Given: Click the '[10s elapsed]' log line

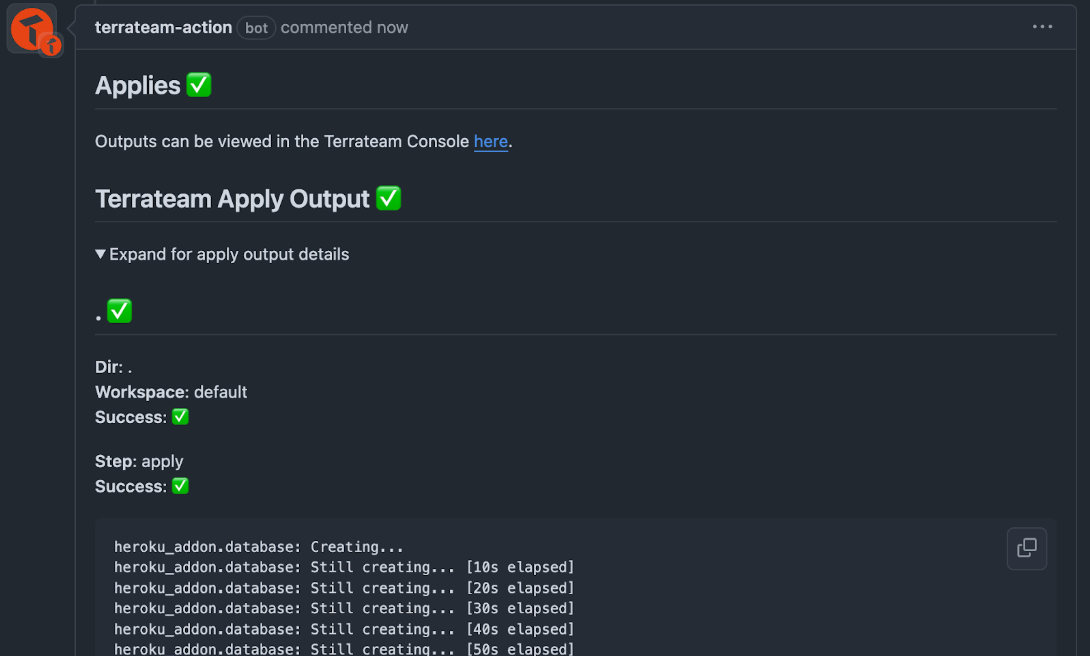Looking at the screenshot, I should click(x=344, y=567).
